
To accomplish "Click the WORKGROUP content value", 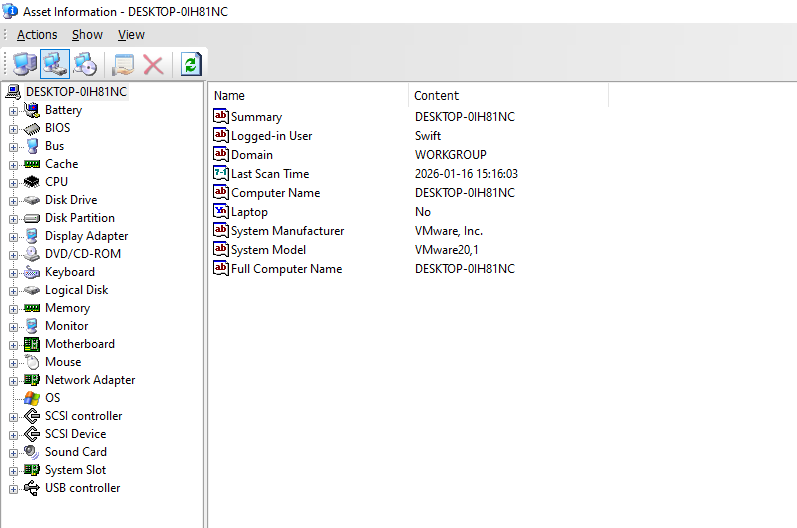I will point(450,154).
